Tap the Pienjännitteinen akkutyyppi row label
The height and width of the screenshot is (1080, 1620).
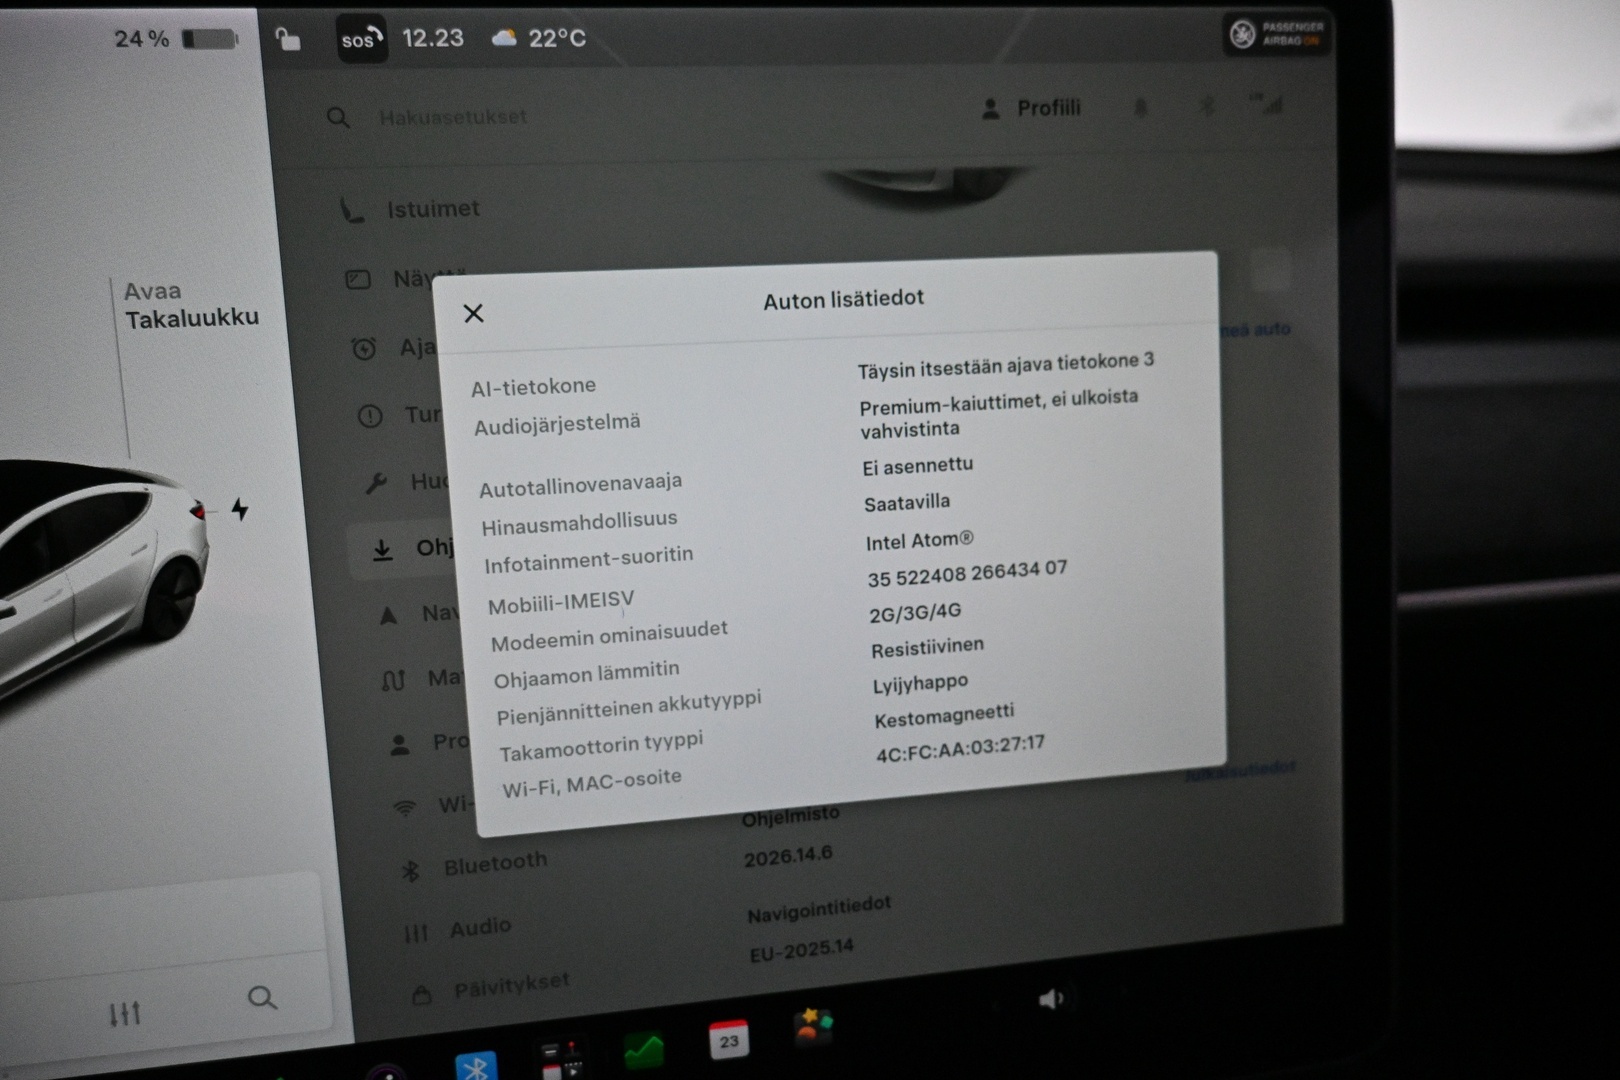pos(629,707)
